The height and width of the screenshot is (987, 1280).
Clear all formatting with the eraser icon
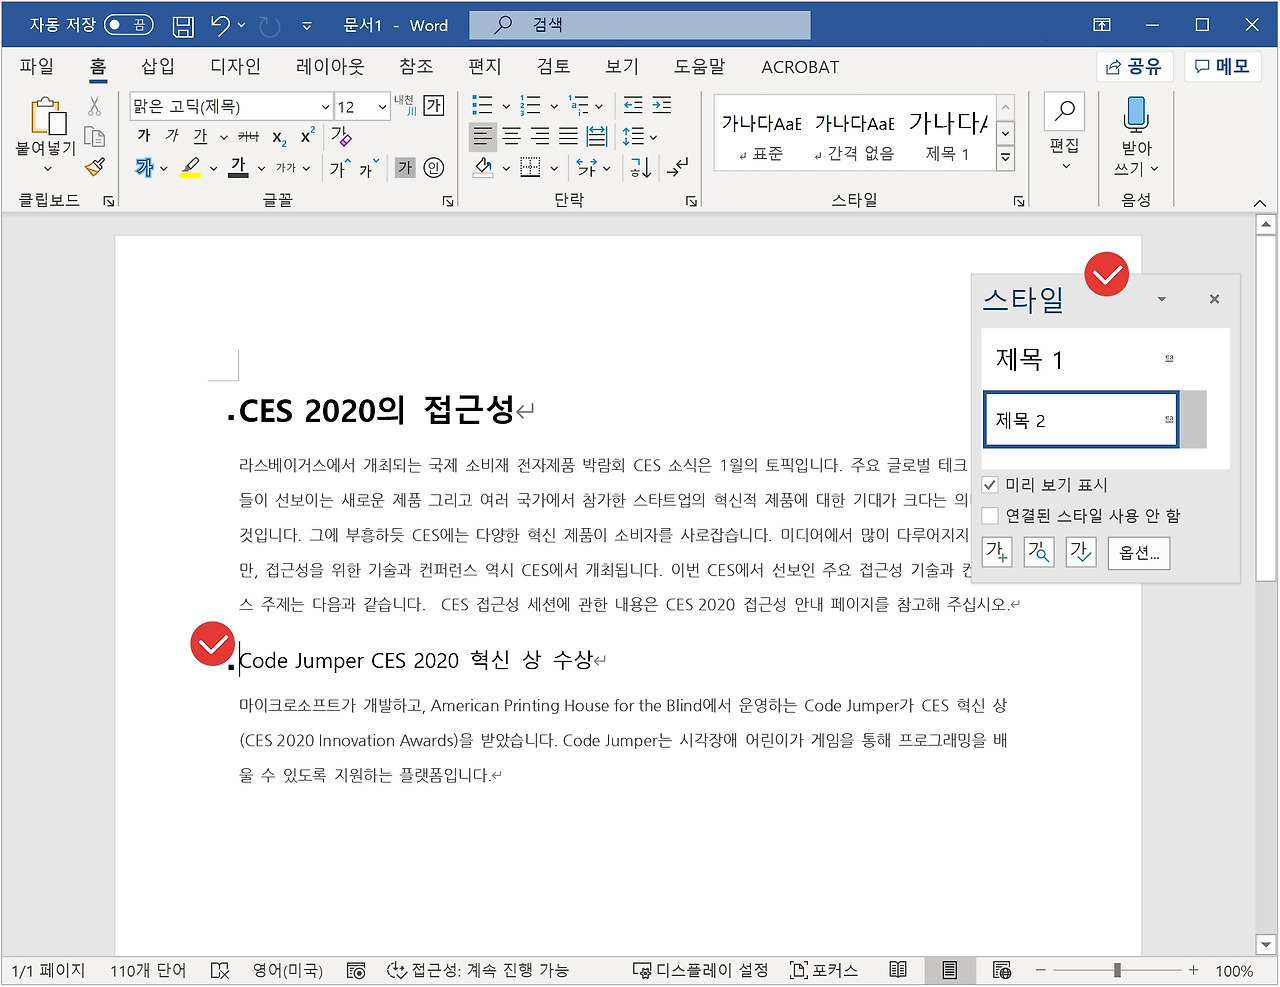342,136
